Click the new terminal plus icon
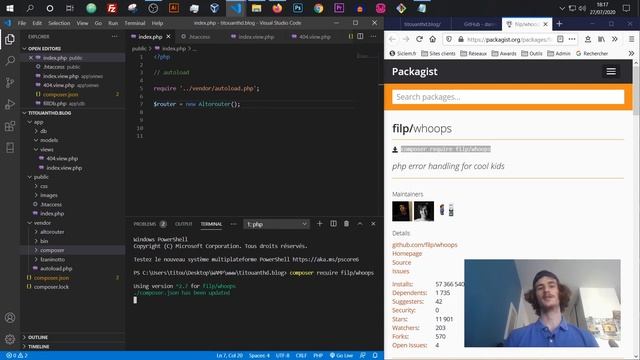640x360 pixels. point(320,224)
